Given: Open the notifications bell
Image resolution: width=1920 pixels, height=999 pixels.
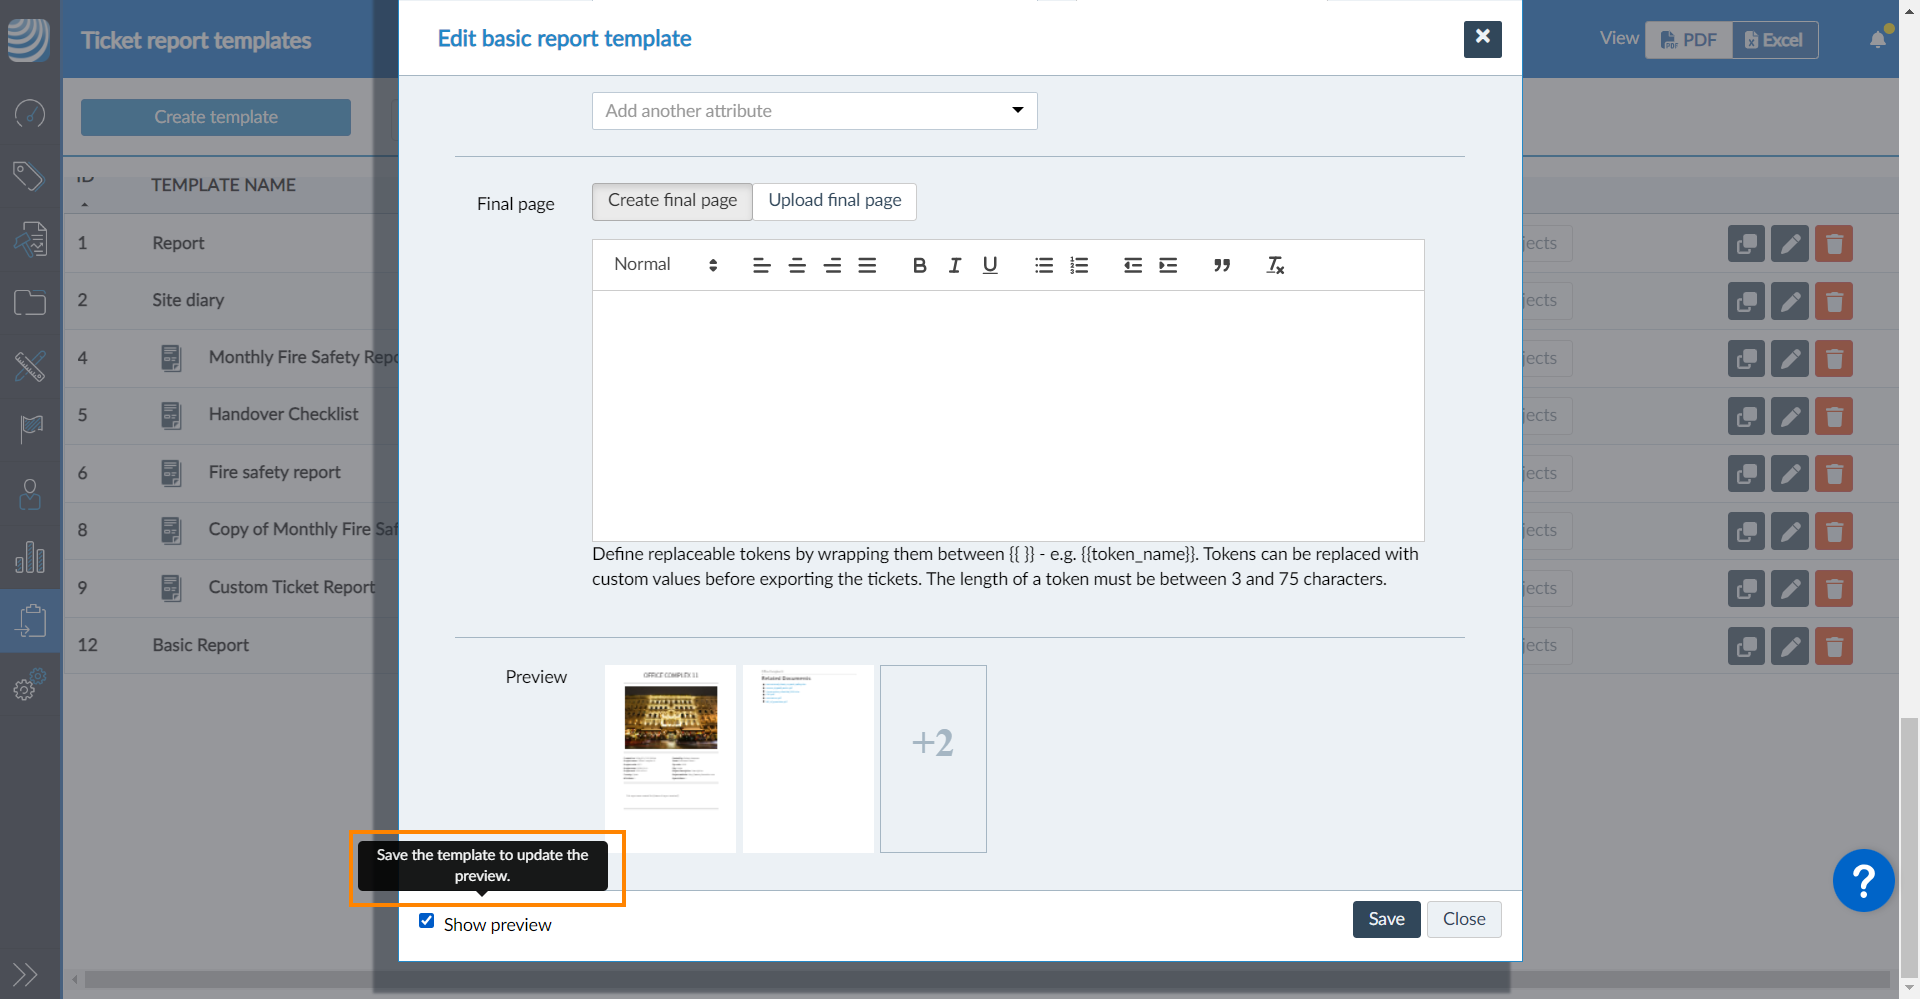Looking at the screenshot, I should coord(1877,40).
